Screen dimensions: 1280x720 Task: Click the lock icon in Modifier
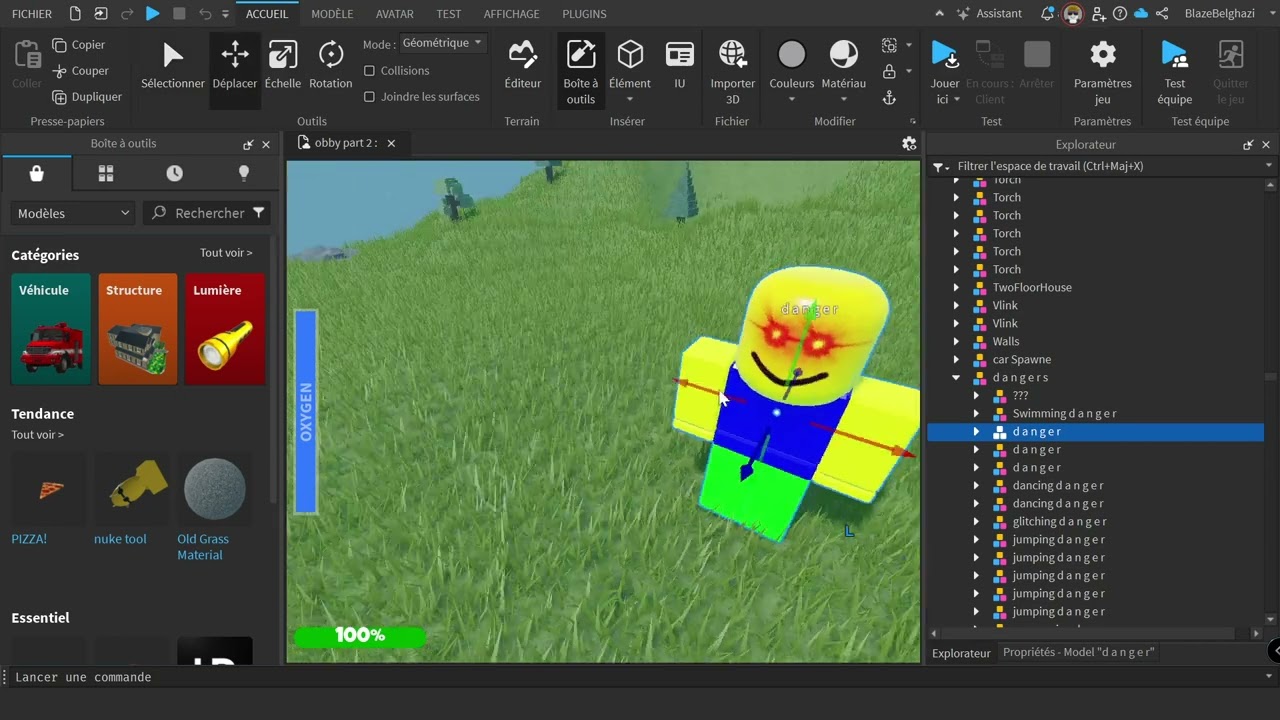coord(889,71)
